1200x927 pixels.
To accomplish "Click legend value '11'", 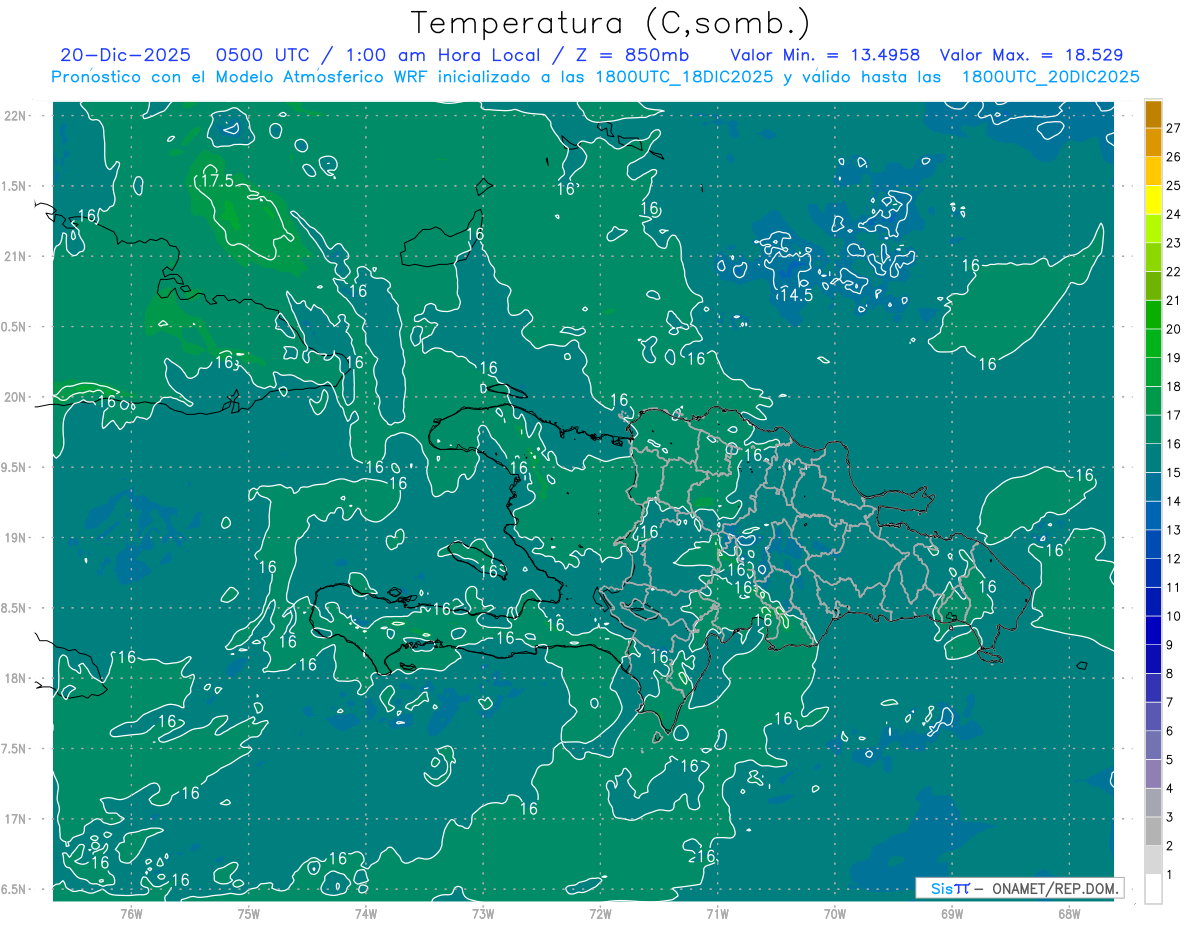I will (1173, 588).
